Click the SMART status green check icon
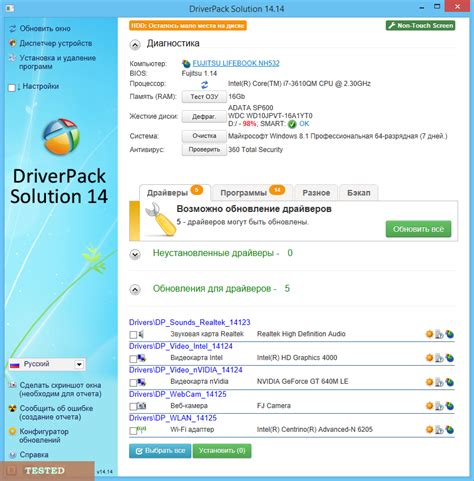This screenshot has height=481, width=474. point(292,124)
